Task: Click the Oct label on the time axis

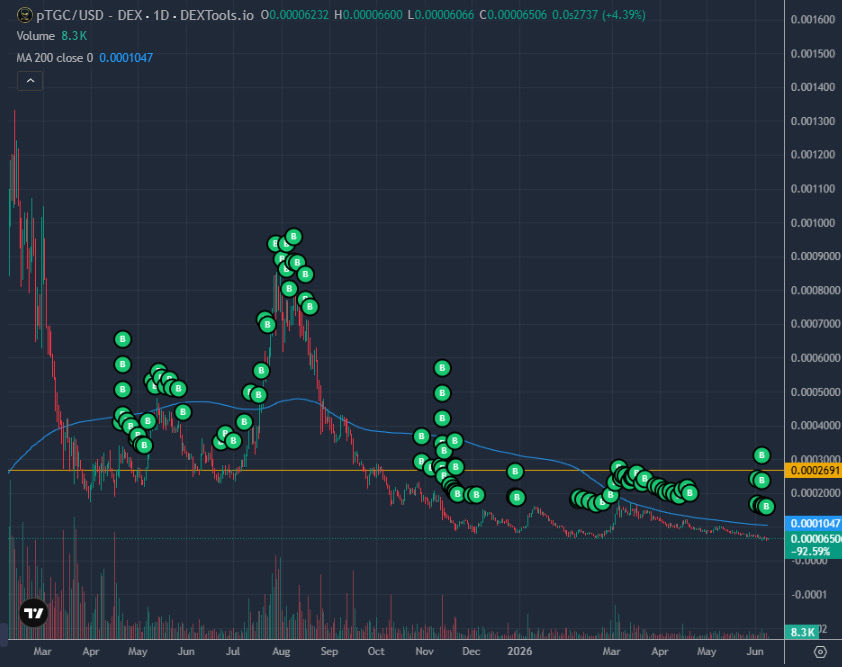Action: 376,651
